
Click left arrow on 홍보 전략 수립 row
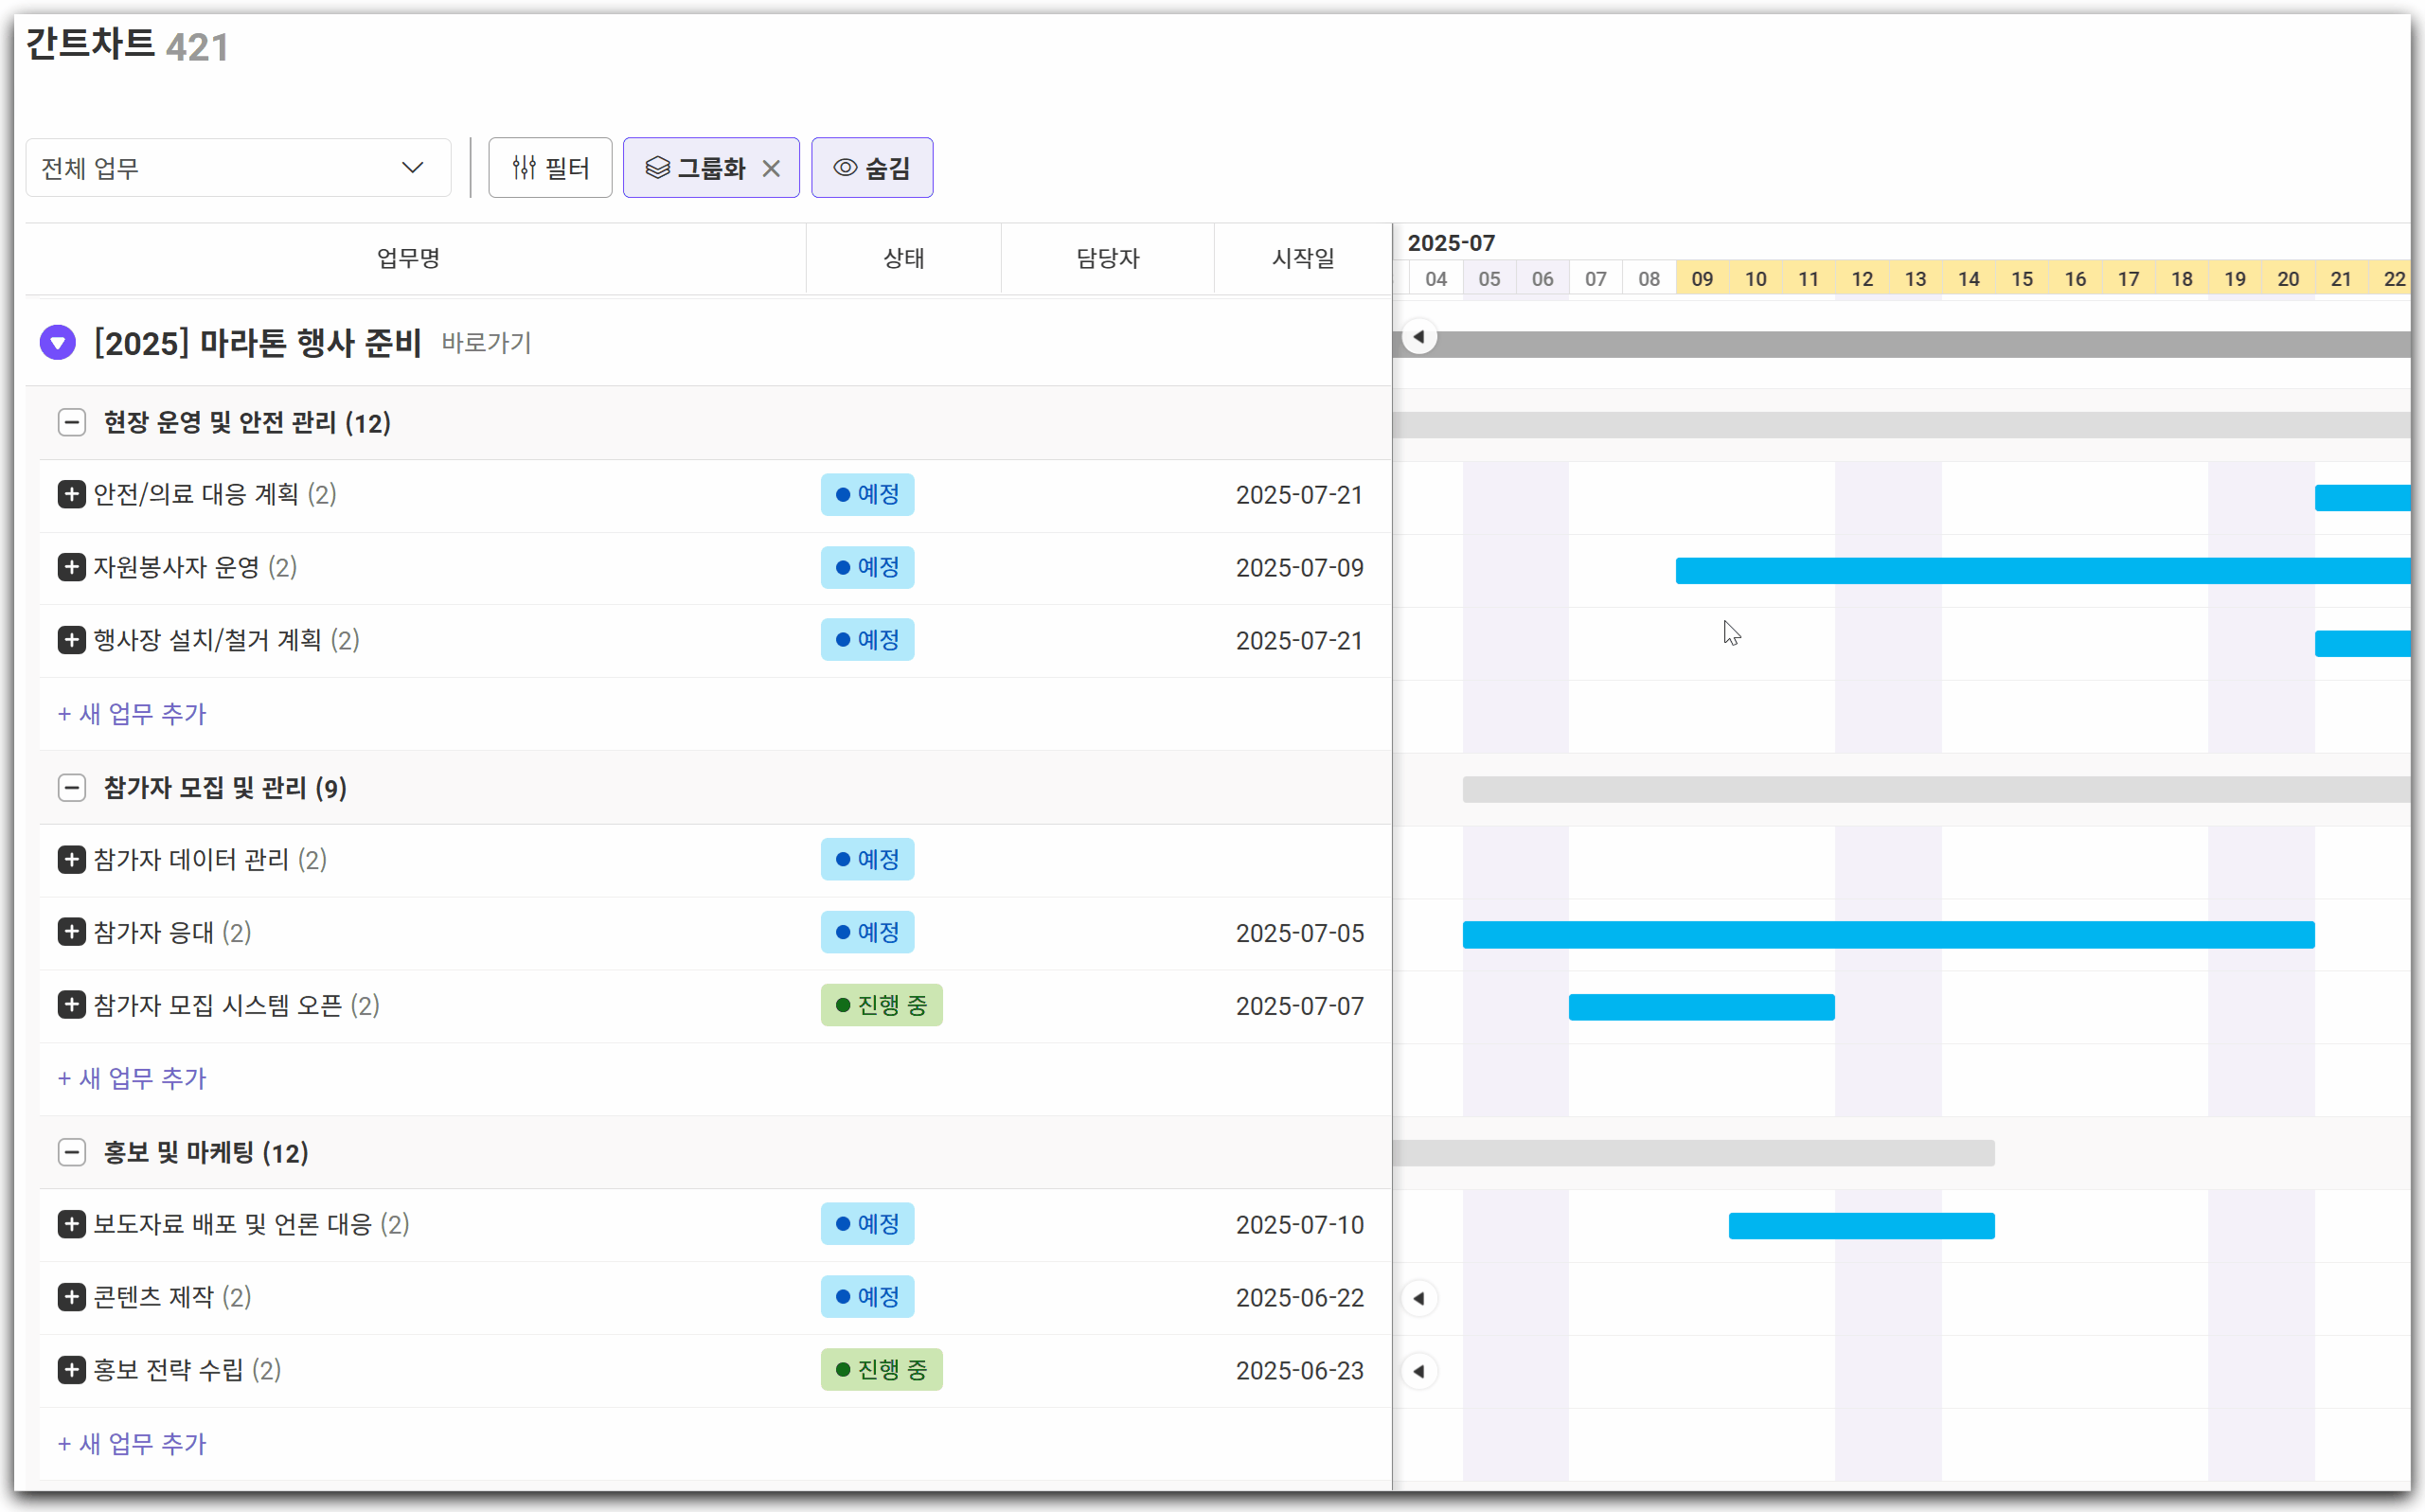(x=1419, y=1371)
